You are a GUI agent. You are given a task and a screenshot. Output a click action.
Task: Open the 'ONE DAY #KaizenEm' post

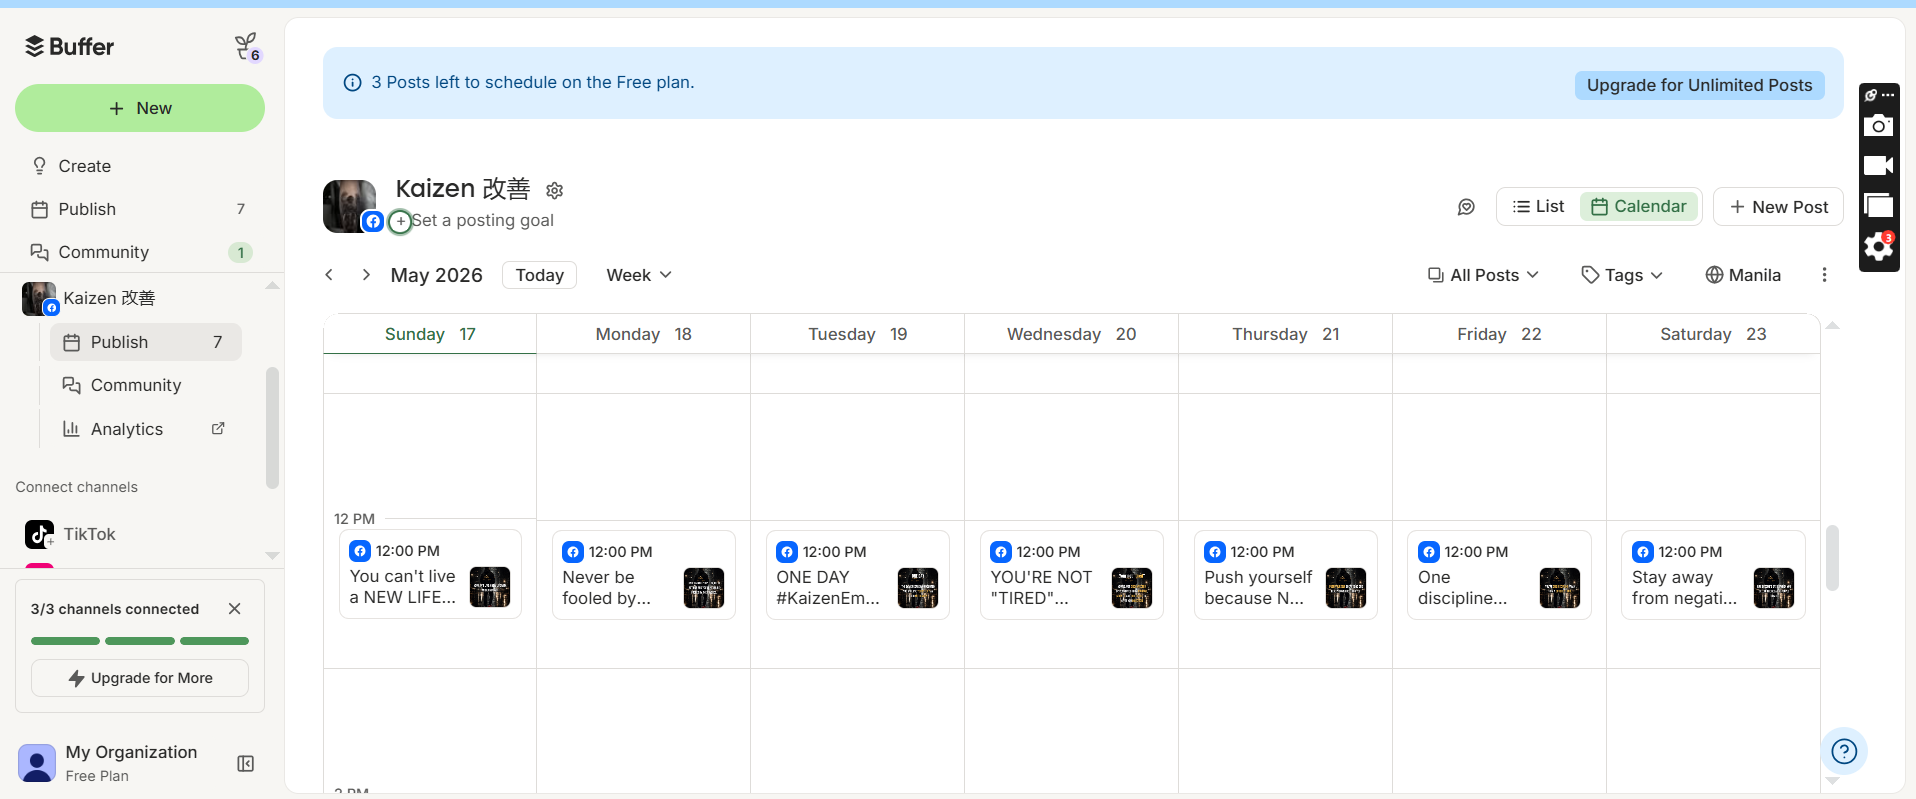coord(857,575)
